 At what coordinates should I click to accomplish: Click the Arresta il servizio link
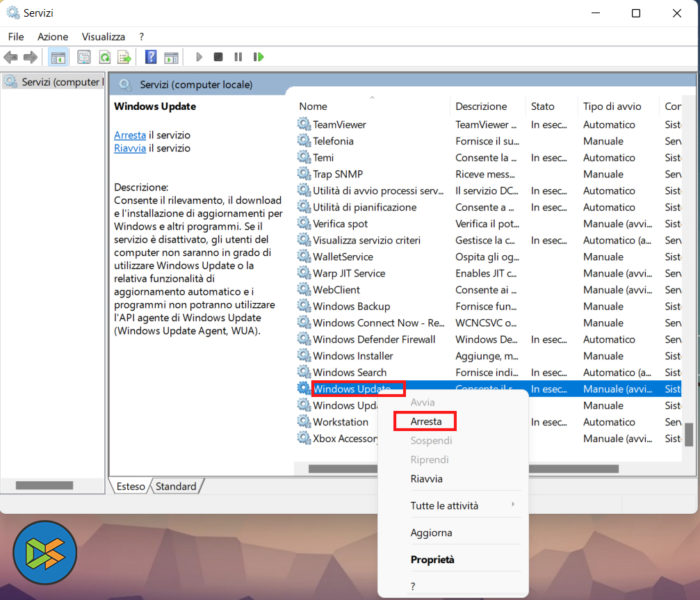click(x=130, y=135)
